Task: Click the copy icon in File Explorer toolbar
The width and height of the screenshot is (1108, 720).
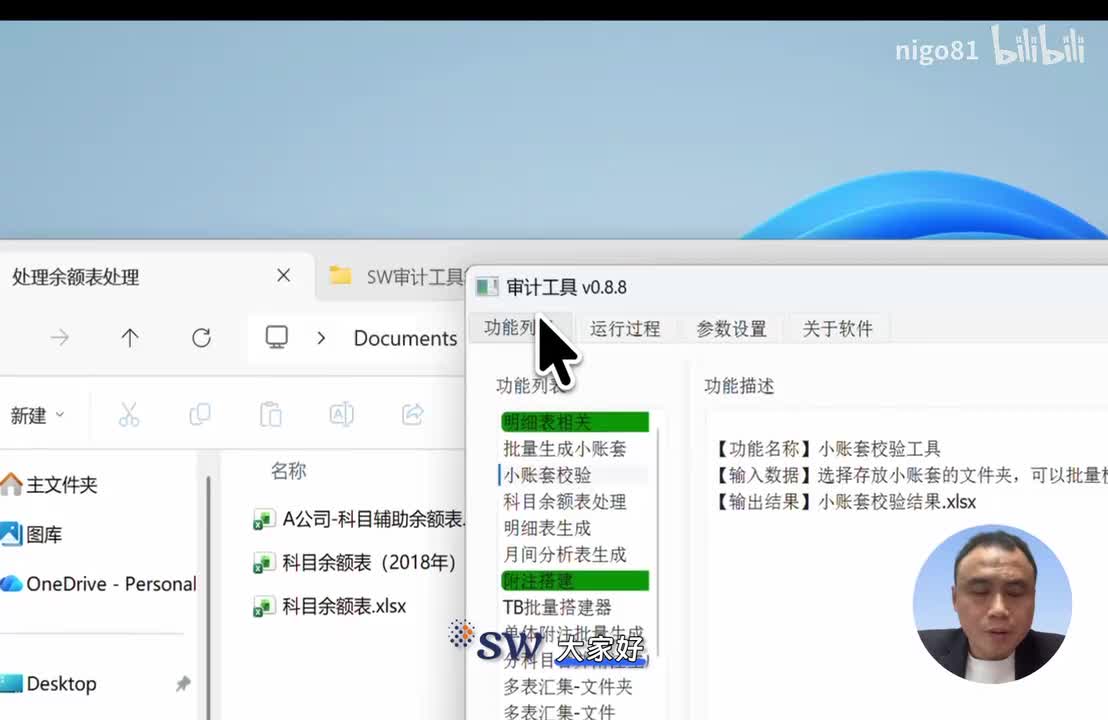Action: tap(200, 415)
